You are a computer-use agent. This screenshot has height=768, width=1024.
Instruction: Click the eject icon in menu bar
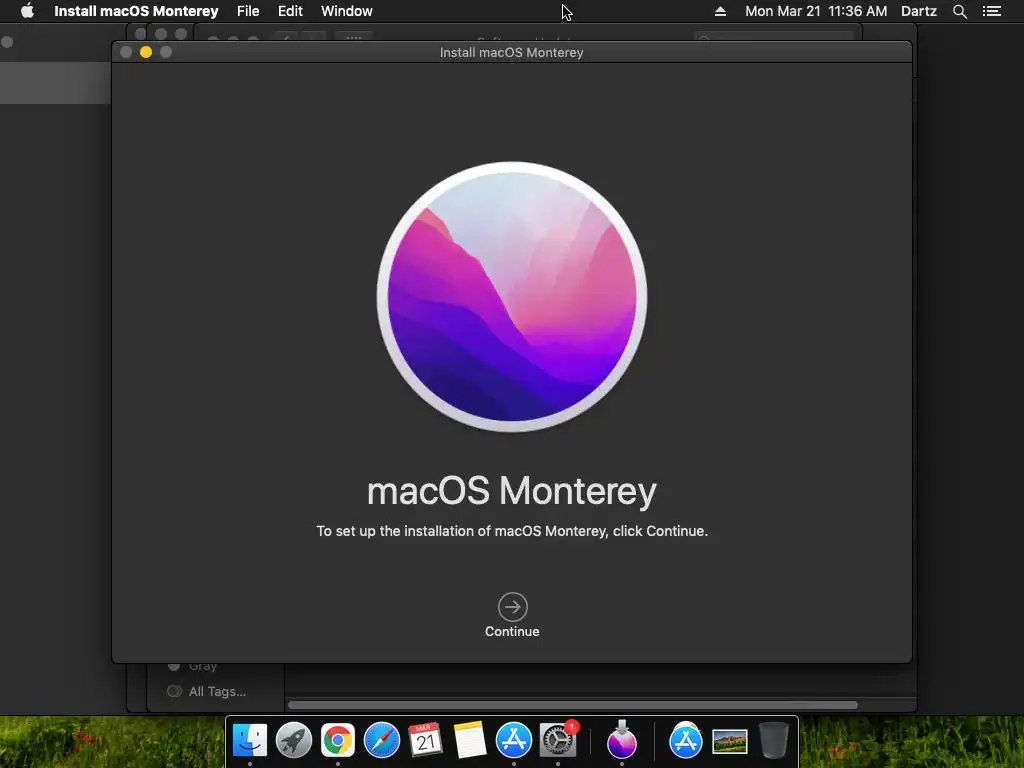(x=720, y=11)
